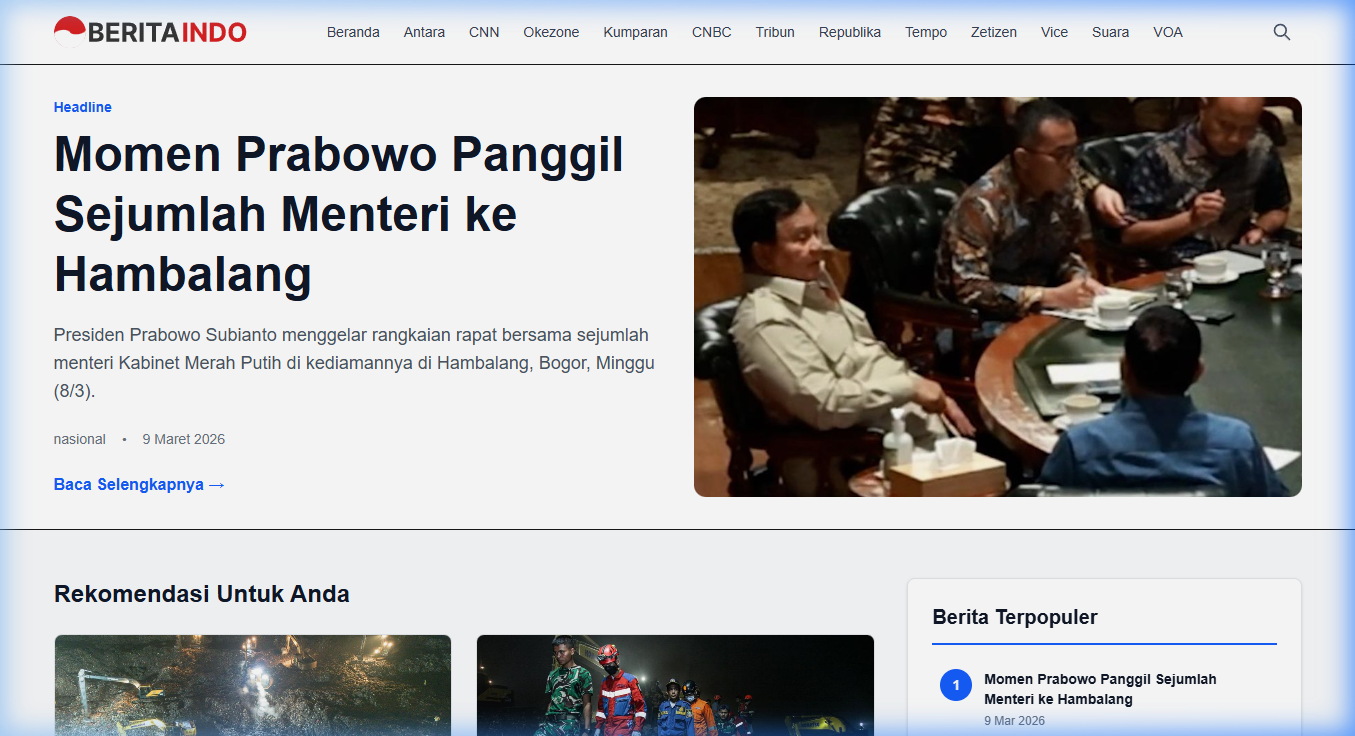The width and height of the screenshot is (1355, 736).
Task: Navigate to the Suara section
Action: (x=1110, y=32)
